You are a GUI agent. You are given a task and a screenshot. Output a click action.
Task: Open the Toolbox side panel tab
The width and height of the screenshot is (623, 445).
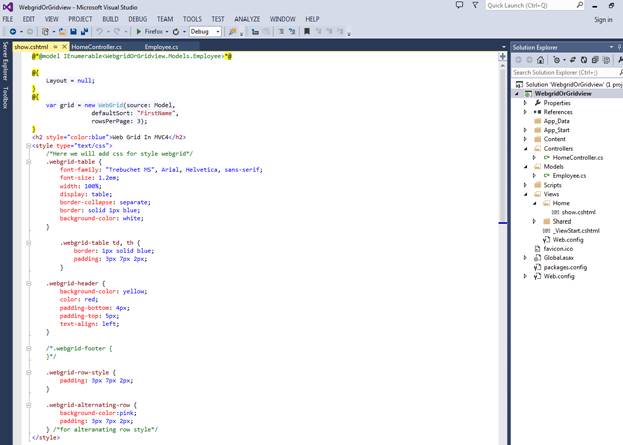tap(5, 98)
